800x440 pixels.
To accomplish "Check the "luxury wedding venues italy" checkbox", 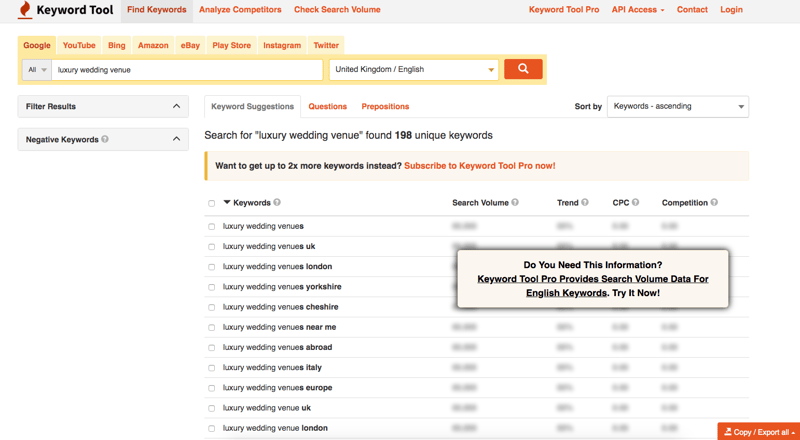I will [x=212, y=368].
